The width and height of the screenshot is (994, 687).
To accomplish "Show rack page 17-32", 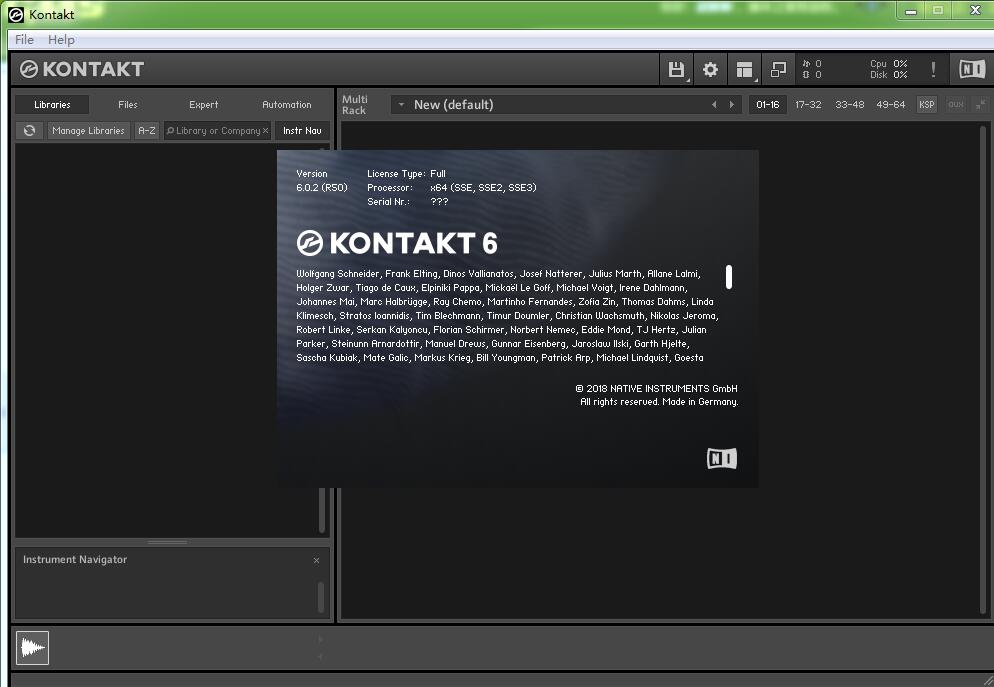I will pos(808,105).
